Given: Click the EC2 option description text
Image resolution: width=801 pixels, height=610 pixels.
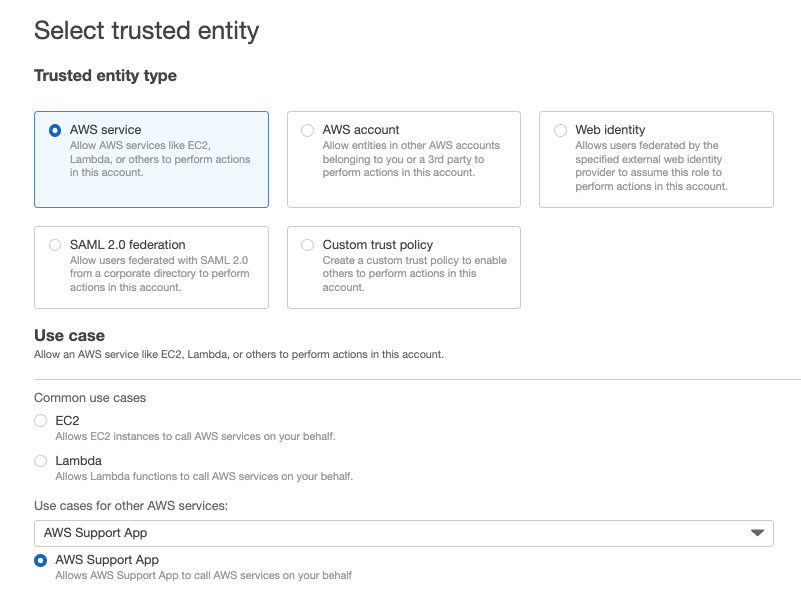Looking at the screenshot, I should [195, 436].
